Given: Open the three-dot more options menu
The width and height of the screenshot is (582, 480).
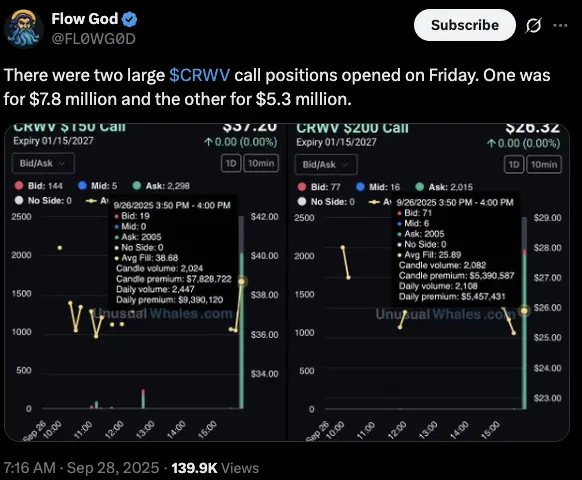Looking at the screenshot, I should click(x=560, y=25).
